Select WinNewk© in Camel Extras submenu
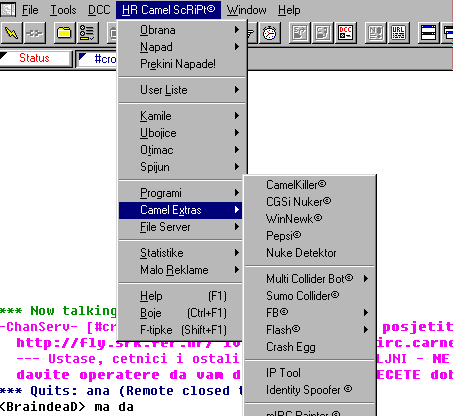453x416 pixels. [309, 218]
